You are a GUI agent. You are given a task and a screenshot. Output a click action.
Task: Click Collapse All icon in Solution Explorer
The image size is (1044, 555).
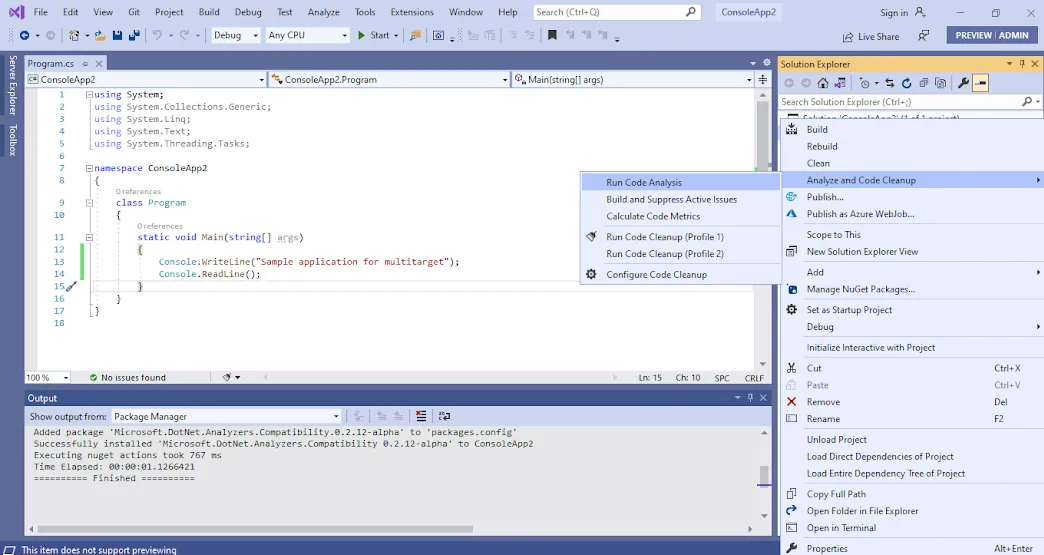[923, 83]
